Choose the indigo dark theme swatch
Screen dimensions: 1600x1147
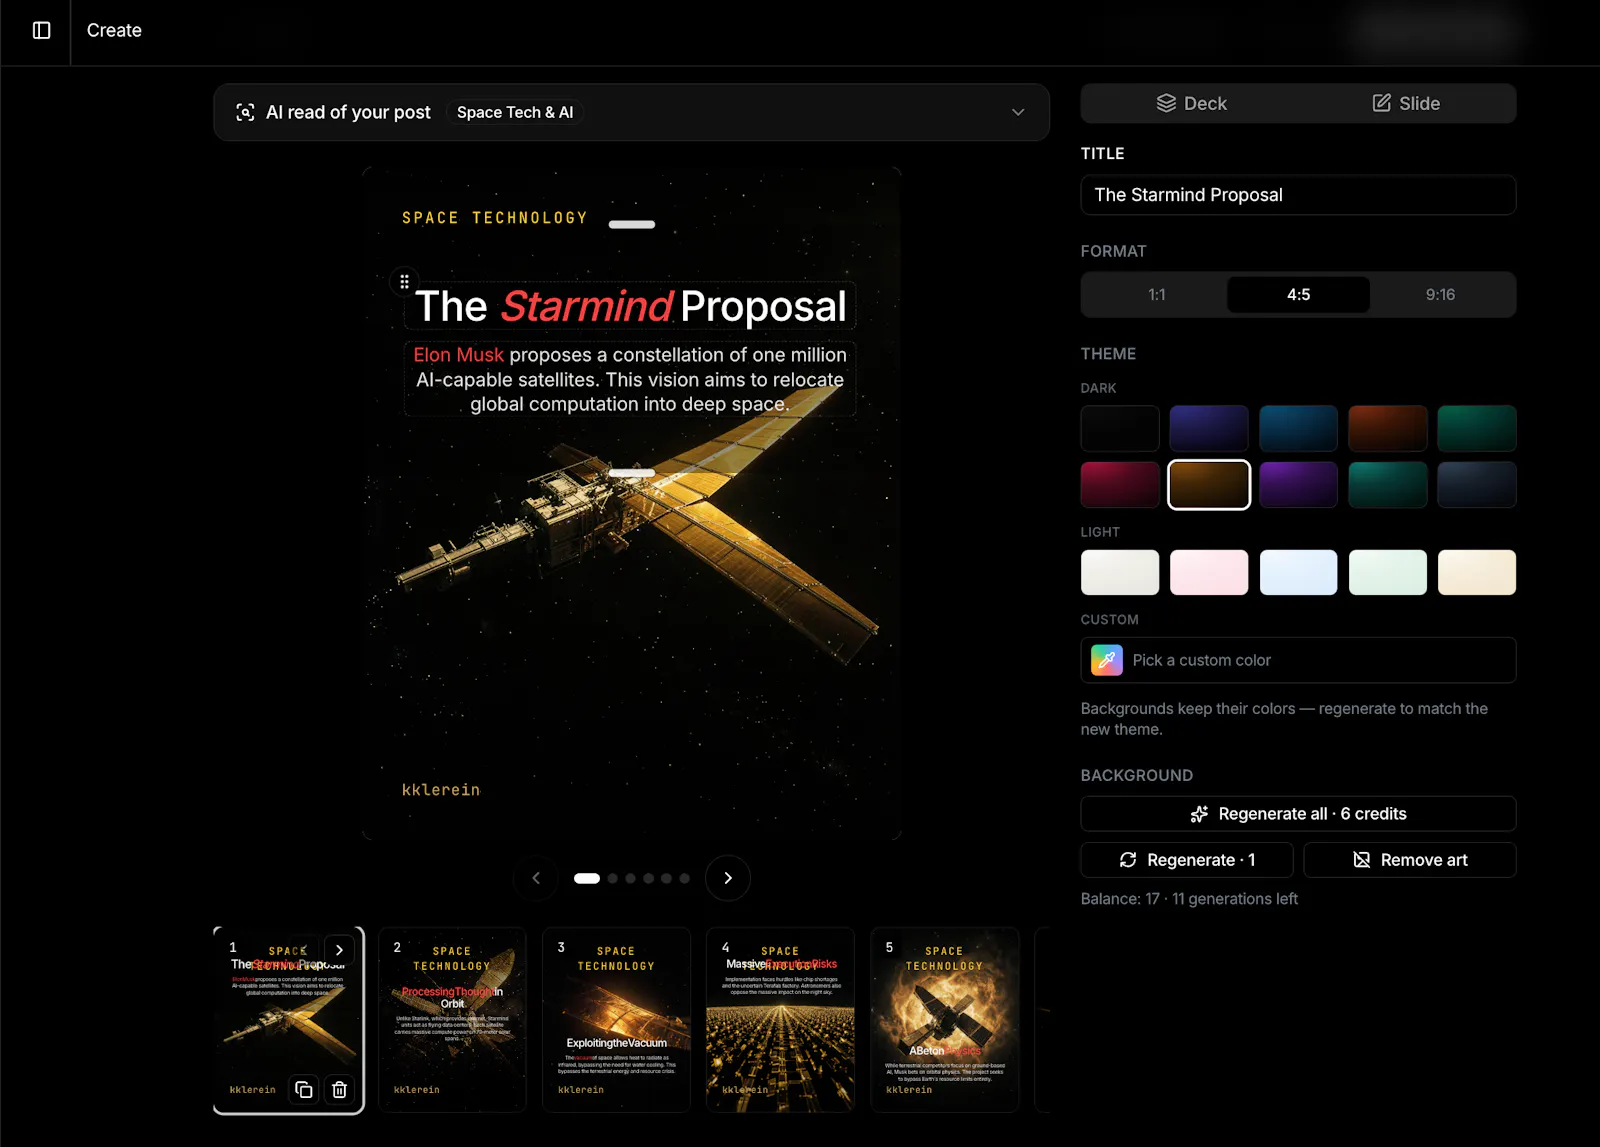pyautogui.click(x=1209, y=429)
